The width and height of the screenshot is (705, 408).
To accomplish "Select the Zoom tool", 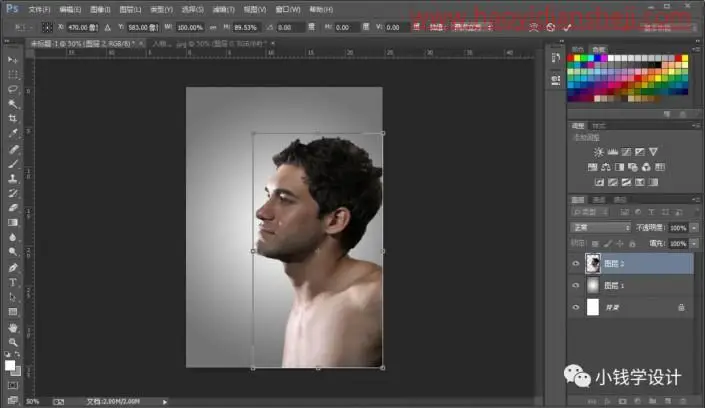I will 13,343.
